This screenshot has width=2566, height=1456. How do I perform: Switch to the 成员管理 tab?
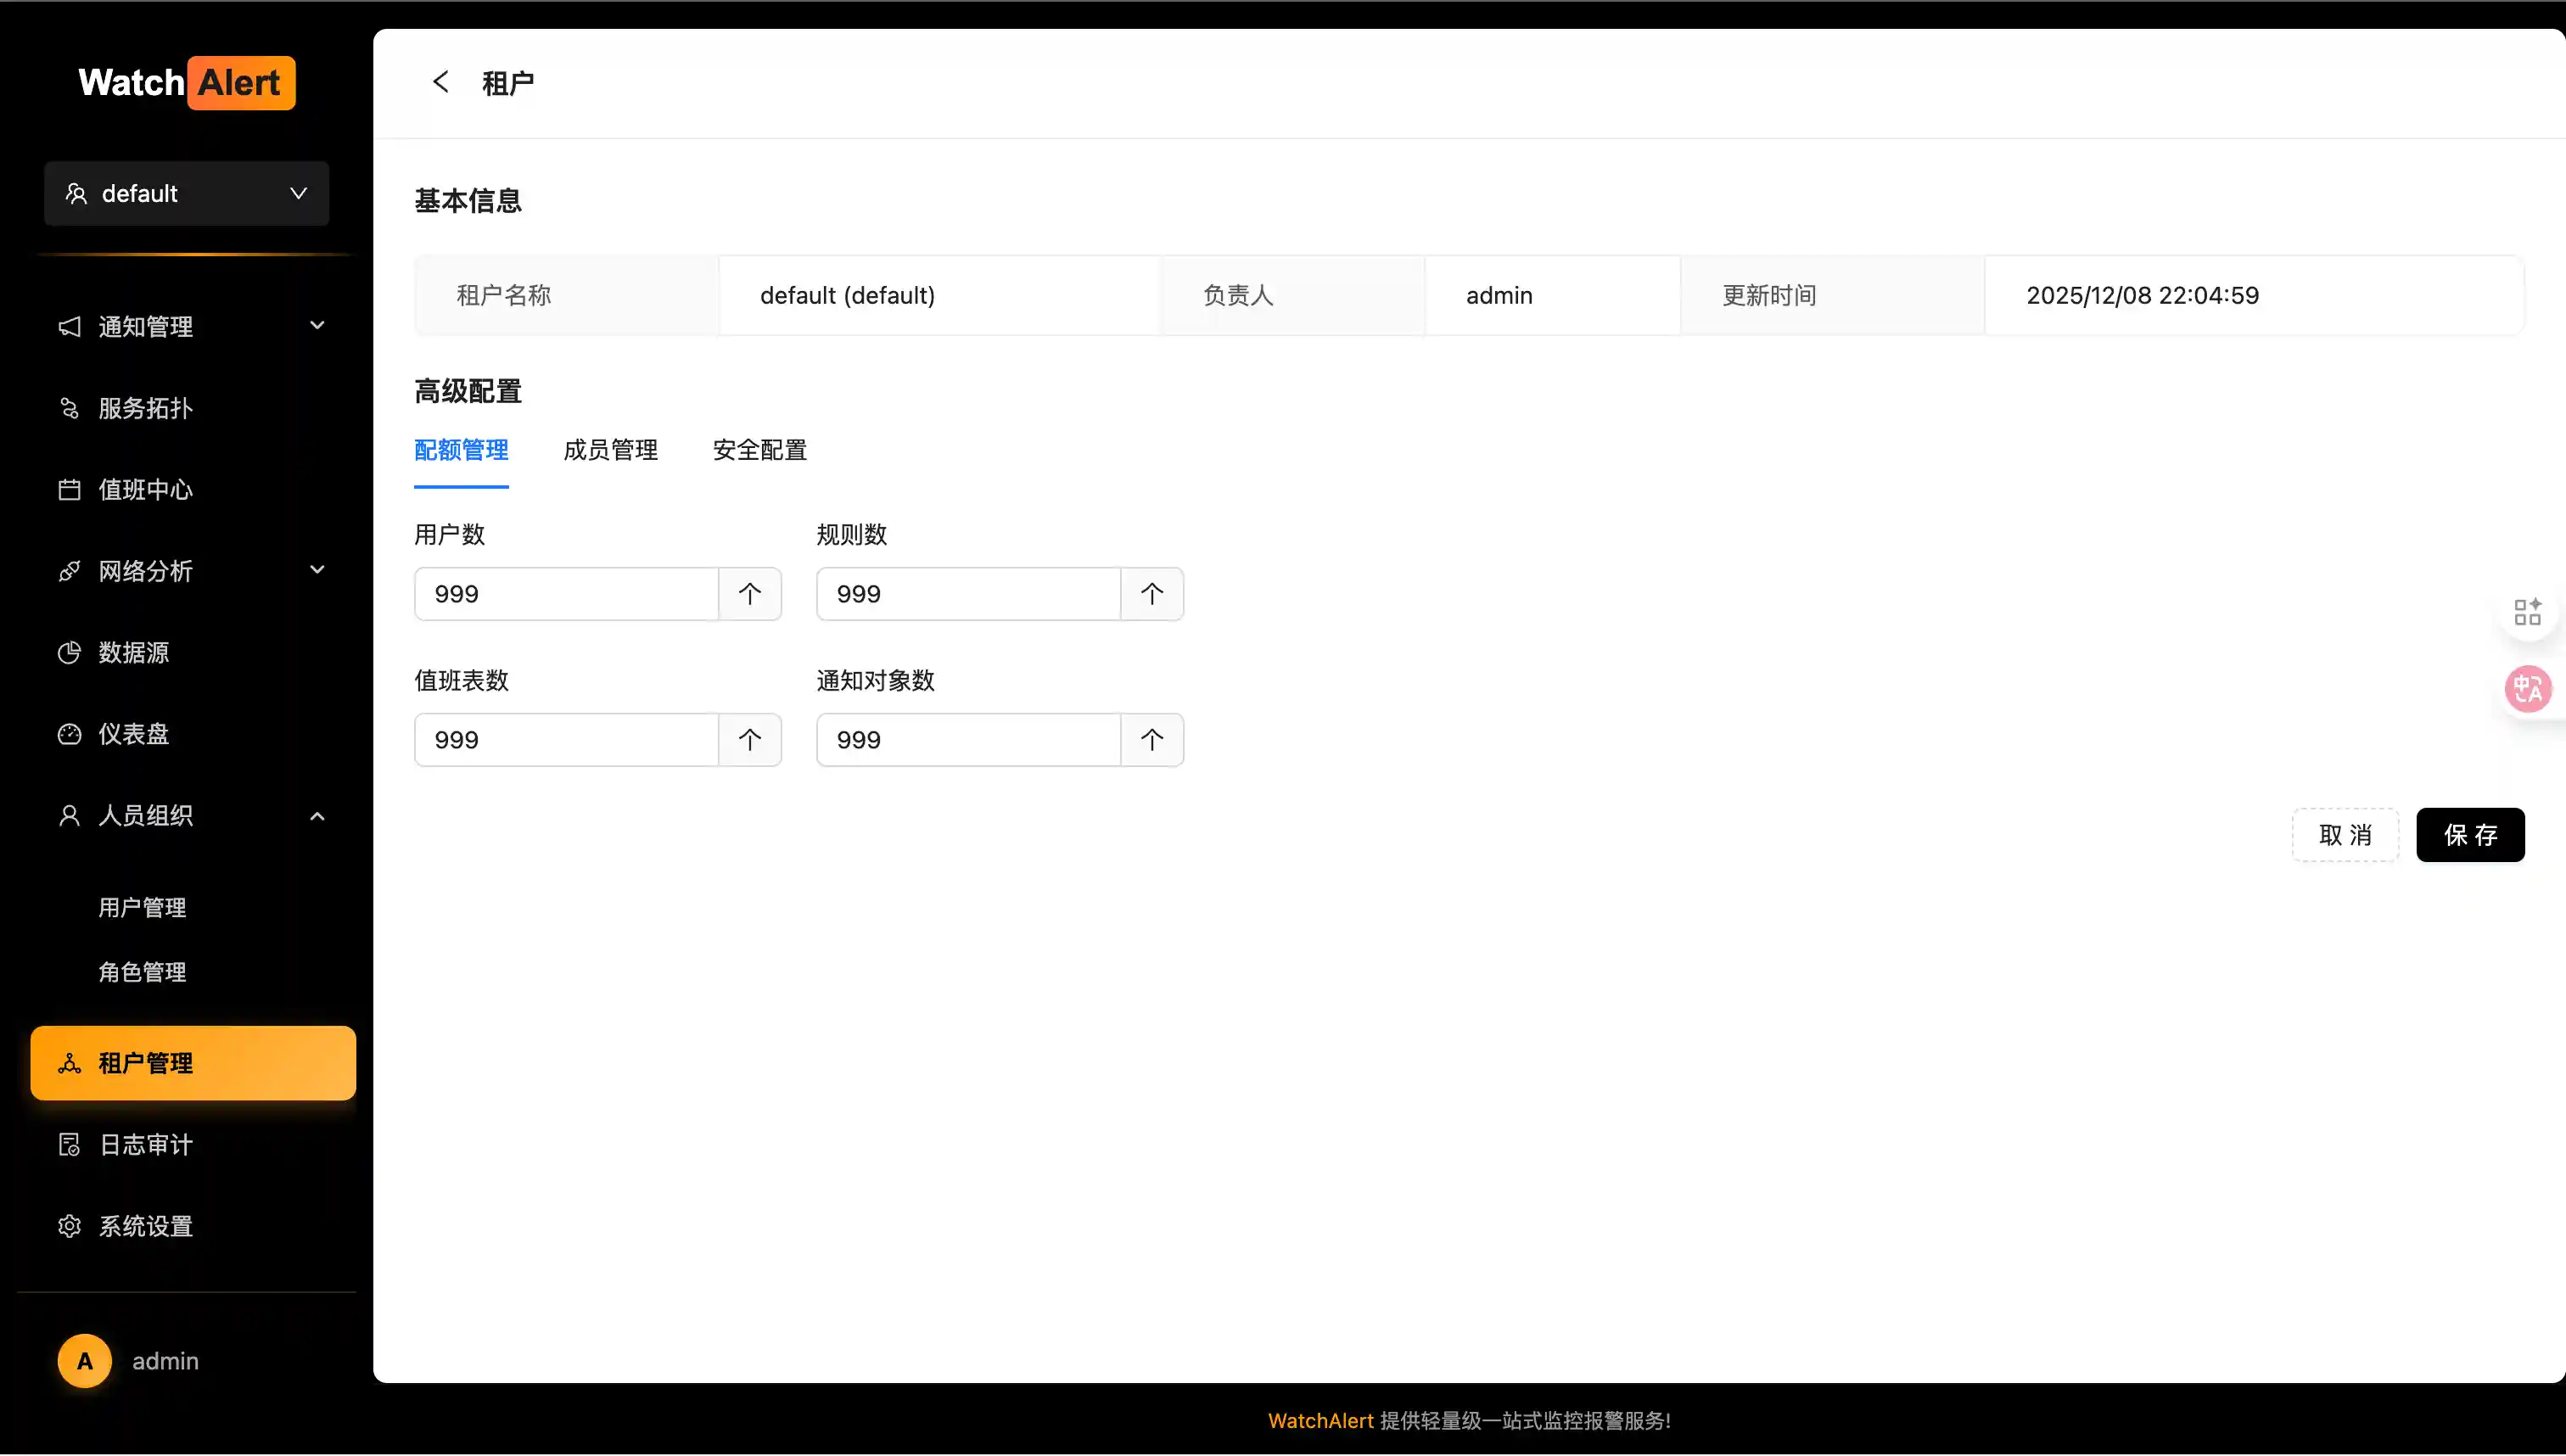pos(610,450)
